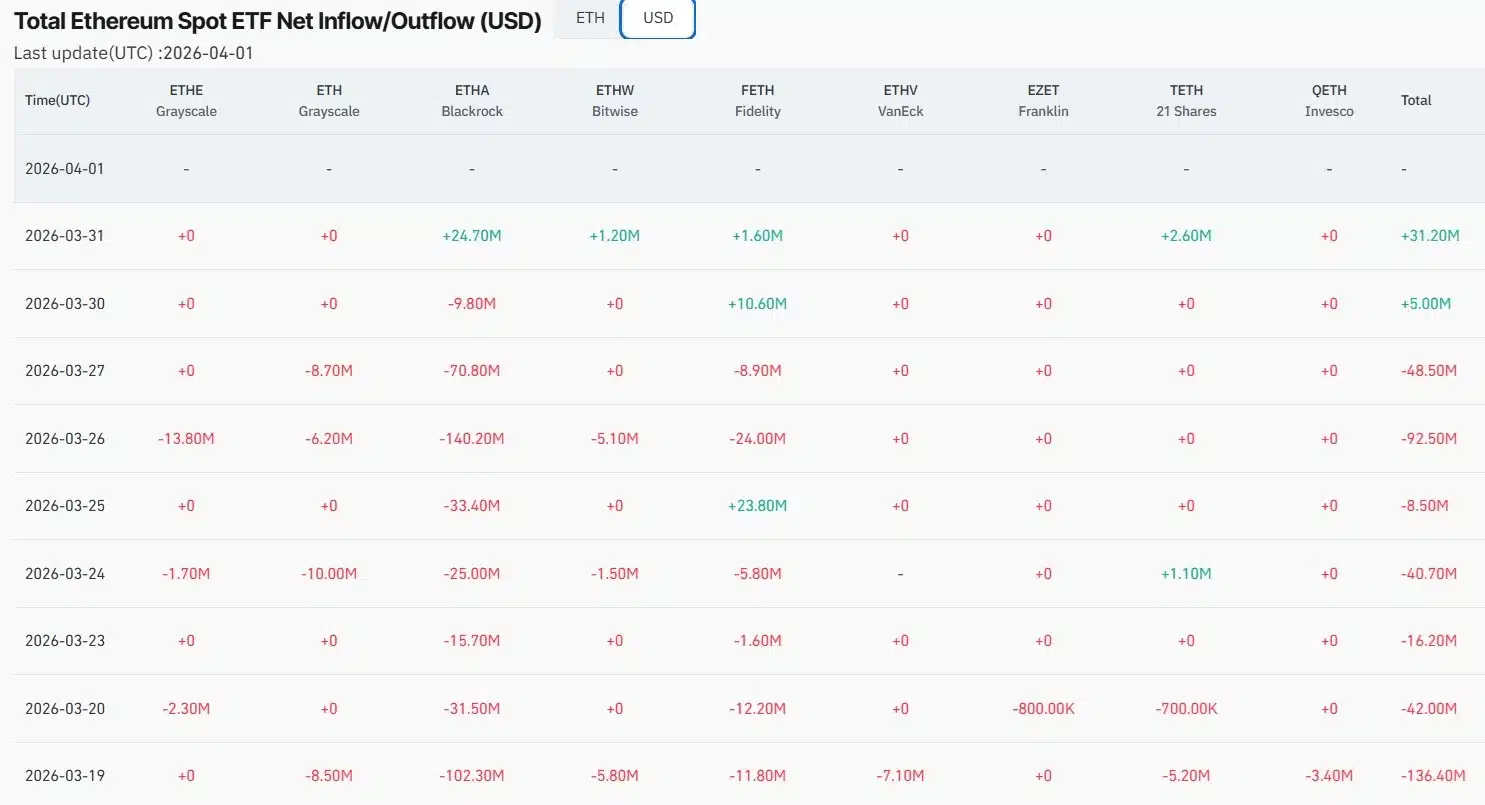Click the page title heading text

click(x=277, y=21)
